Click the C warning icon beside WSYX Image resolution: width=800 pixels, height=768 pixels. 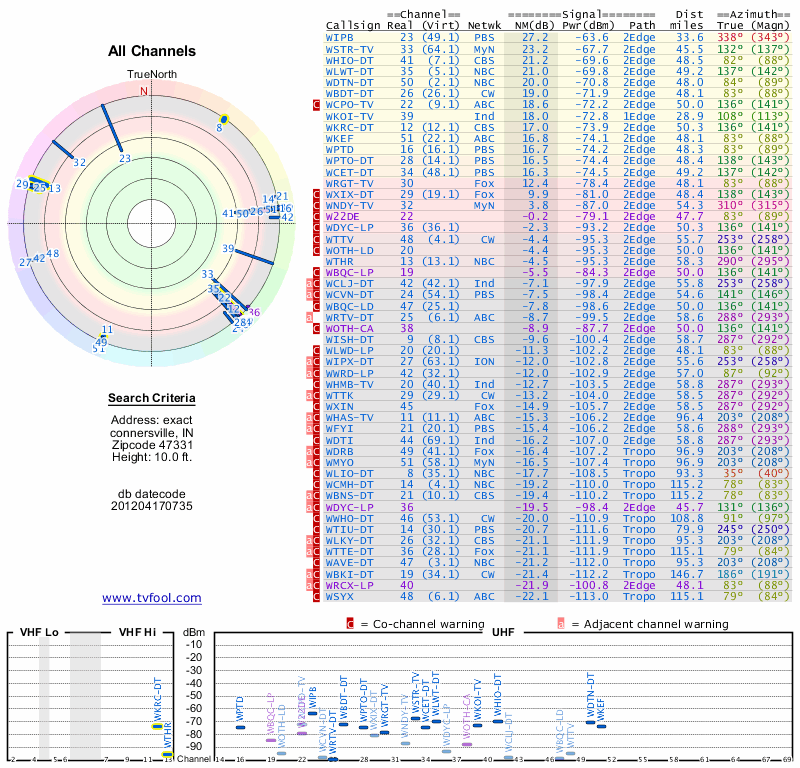316,597
